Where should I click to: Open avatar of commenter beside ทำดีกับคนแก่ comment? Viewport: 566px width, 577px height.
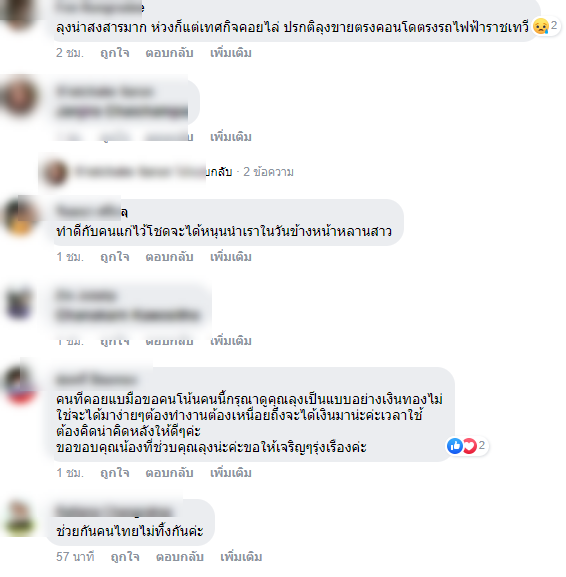20,217
